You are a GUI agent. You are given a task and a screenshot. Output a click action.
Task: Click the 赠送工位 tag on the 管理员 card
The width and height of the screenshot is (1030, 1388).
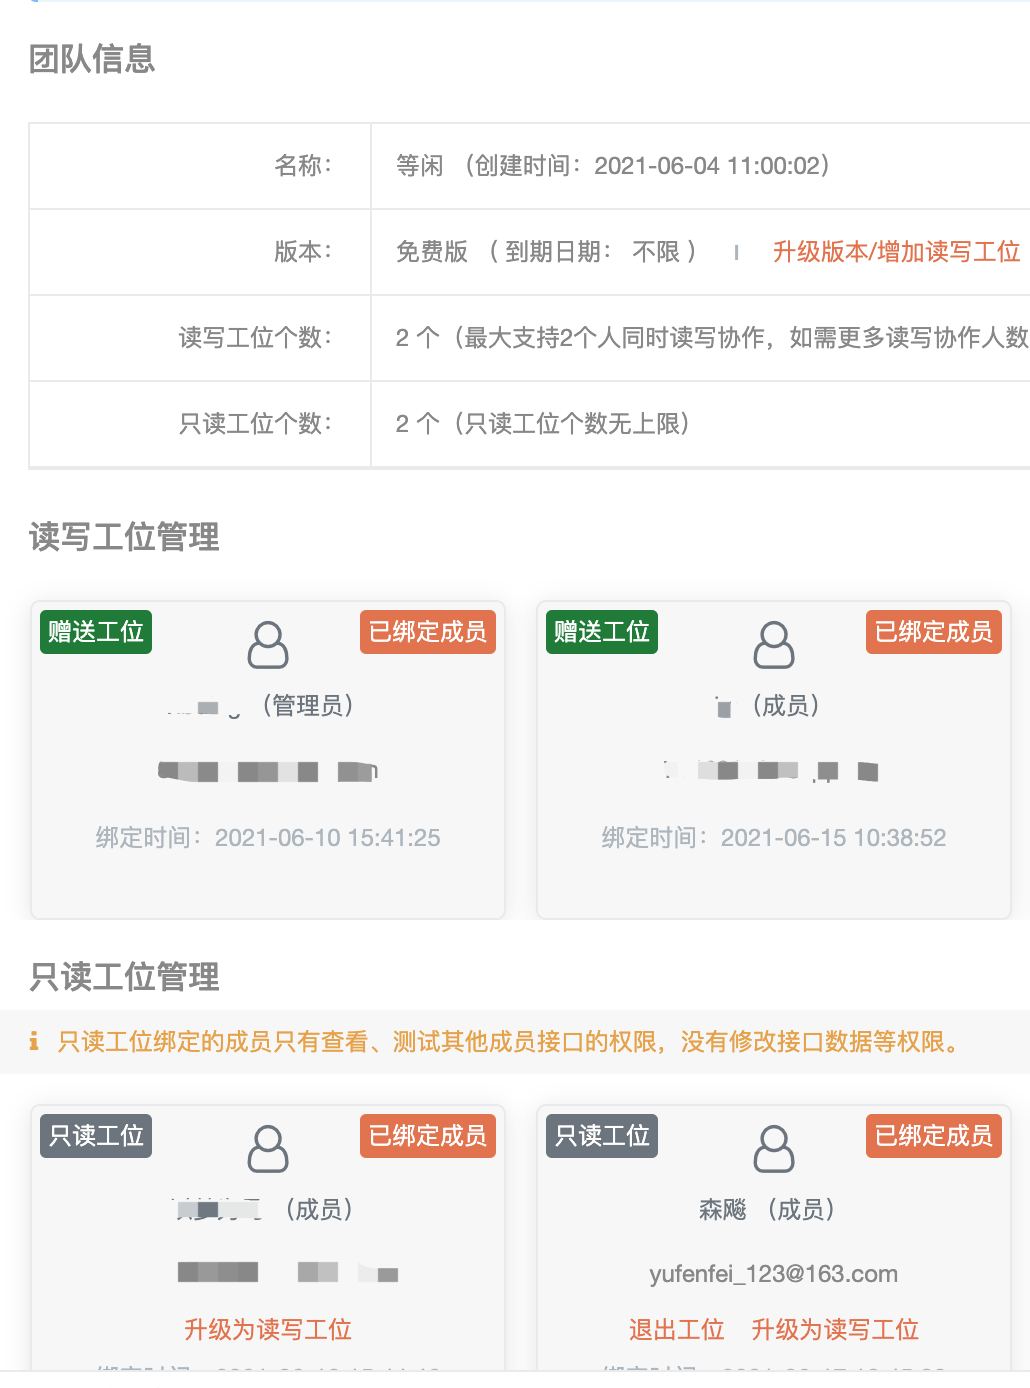tap(96, 632)
